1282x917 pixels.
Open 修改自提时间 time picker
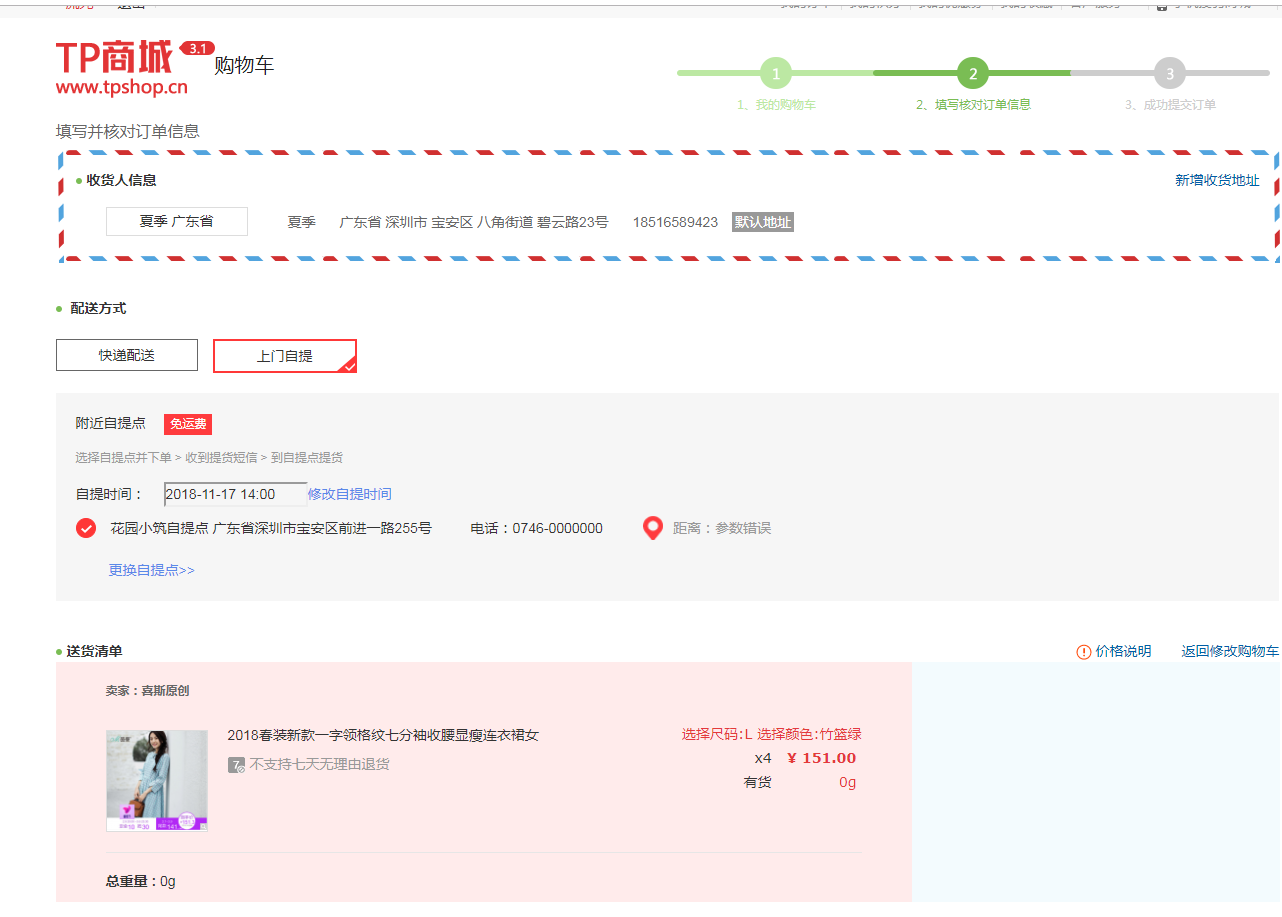point(350,494)
